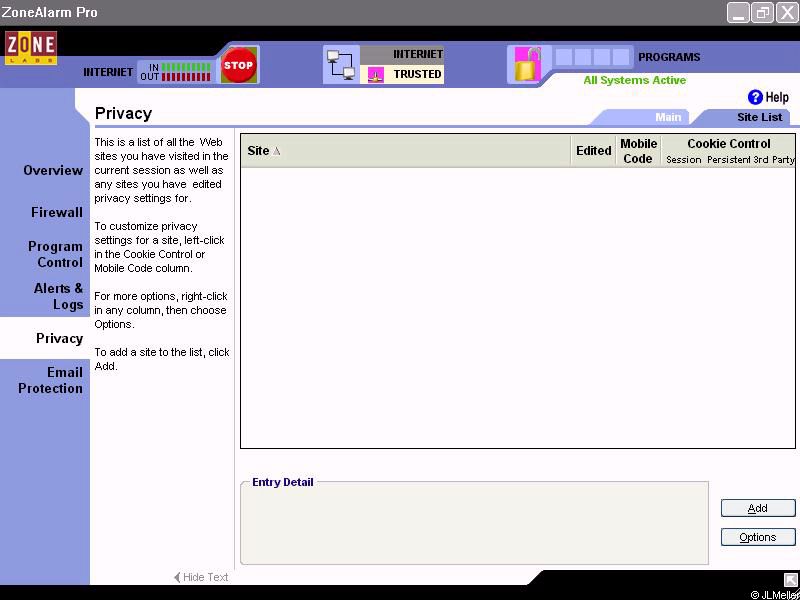The width and height of the screenshot is (800, 600).
Task: Click the Help link
Action: click(777, 97)
